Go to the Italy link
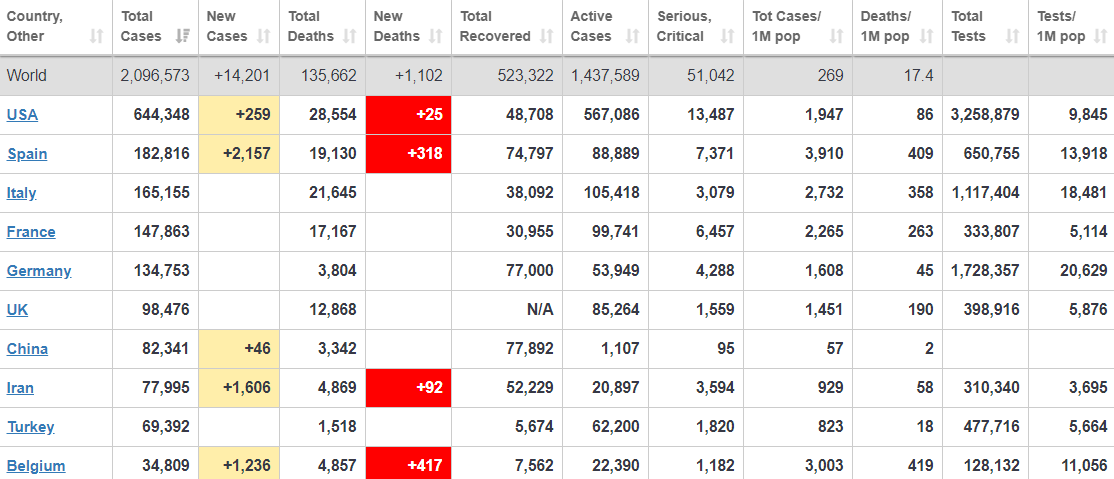Screen dimensions: 1114x479 pos(22,193)
